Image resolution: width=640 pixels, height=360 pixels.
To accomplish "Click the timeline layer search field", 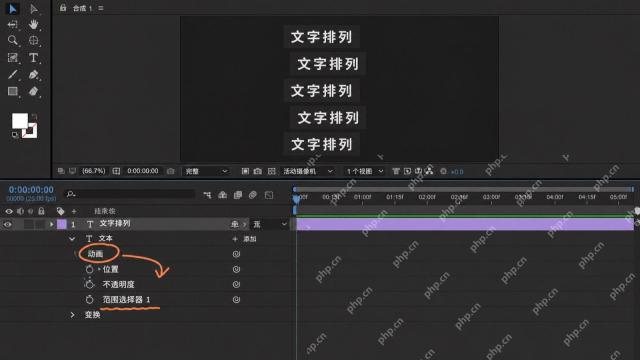I will click(130, 194).
